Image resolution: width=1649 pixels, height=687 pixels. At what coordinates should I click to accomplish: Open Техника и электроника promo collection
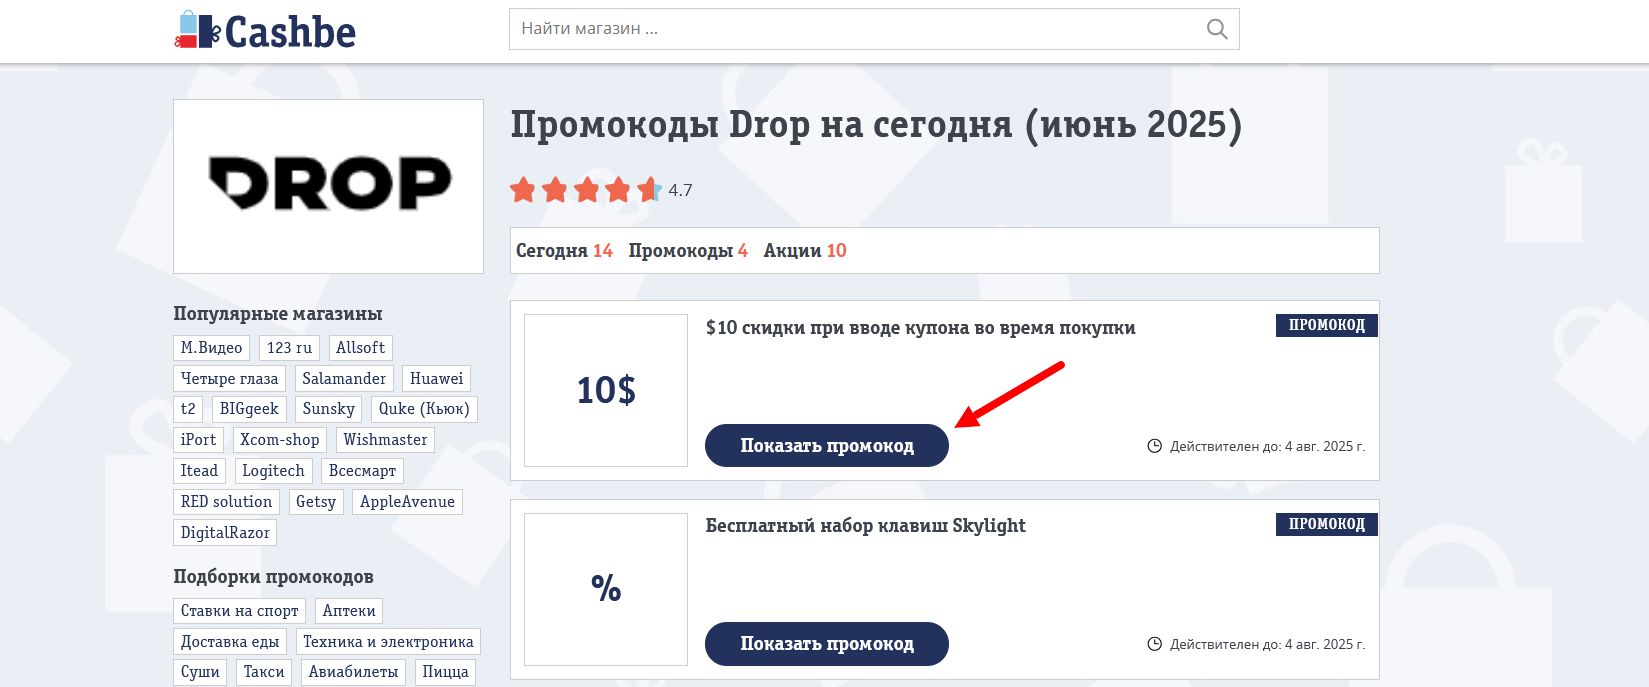(x=388, y=642)
